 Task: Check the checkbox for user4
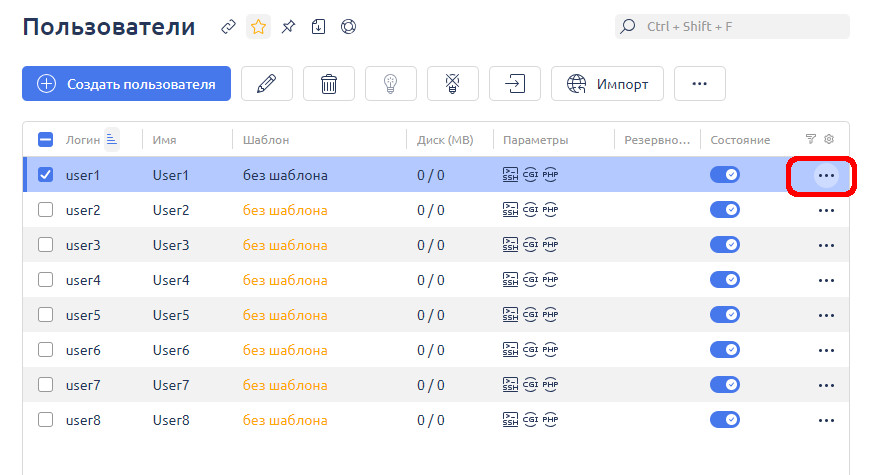click(x=45, y=280)
